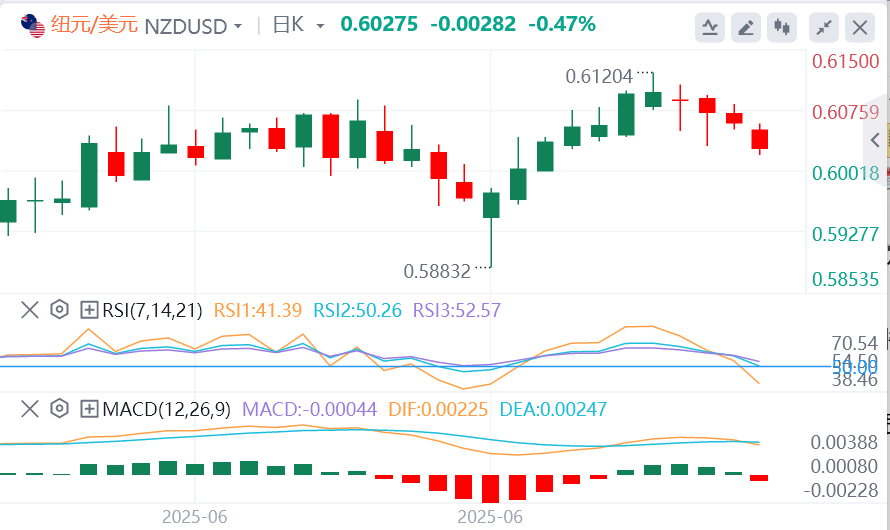890x530 pixels.
Task: Click the MACD 0.00388 axis label
Action: (x=845, y=442)
